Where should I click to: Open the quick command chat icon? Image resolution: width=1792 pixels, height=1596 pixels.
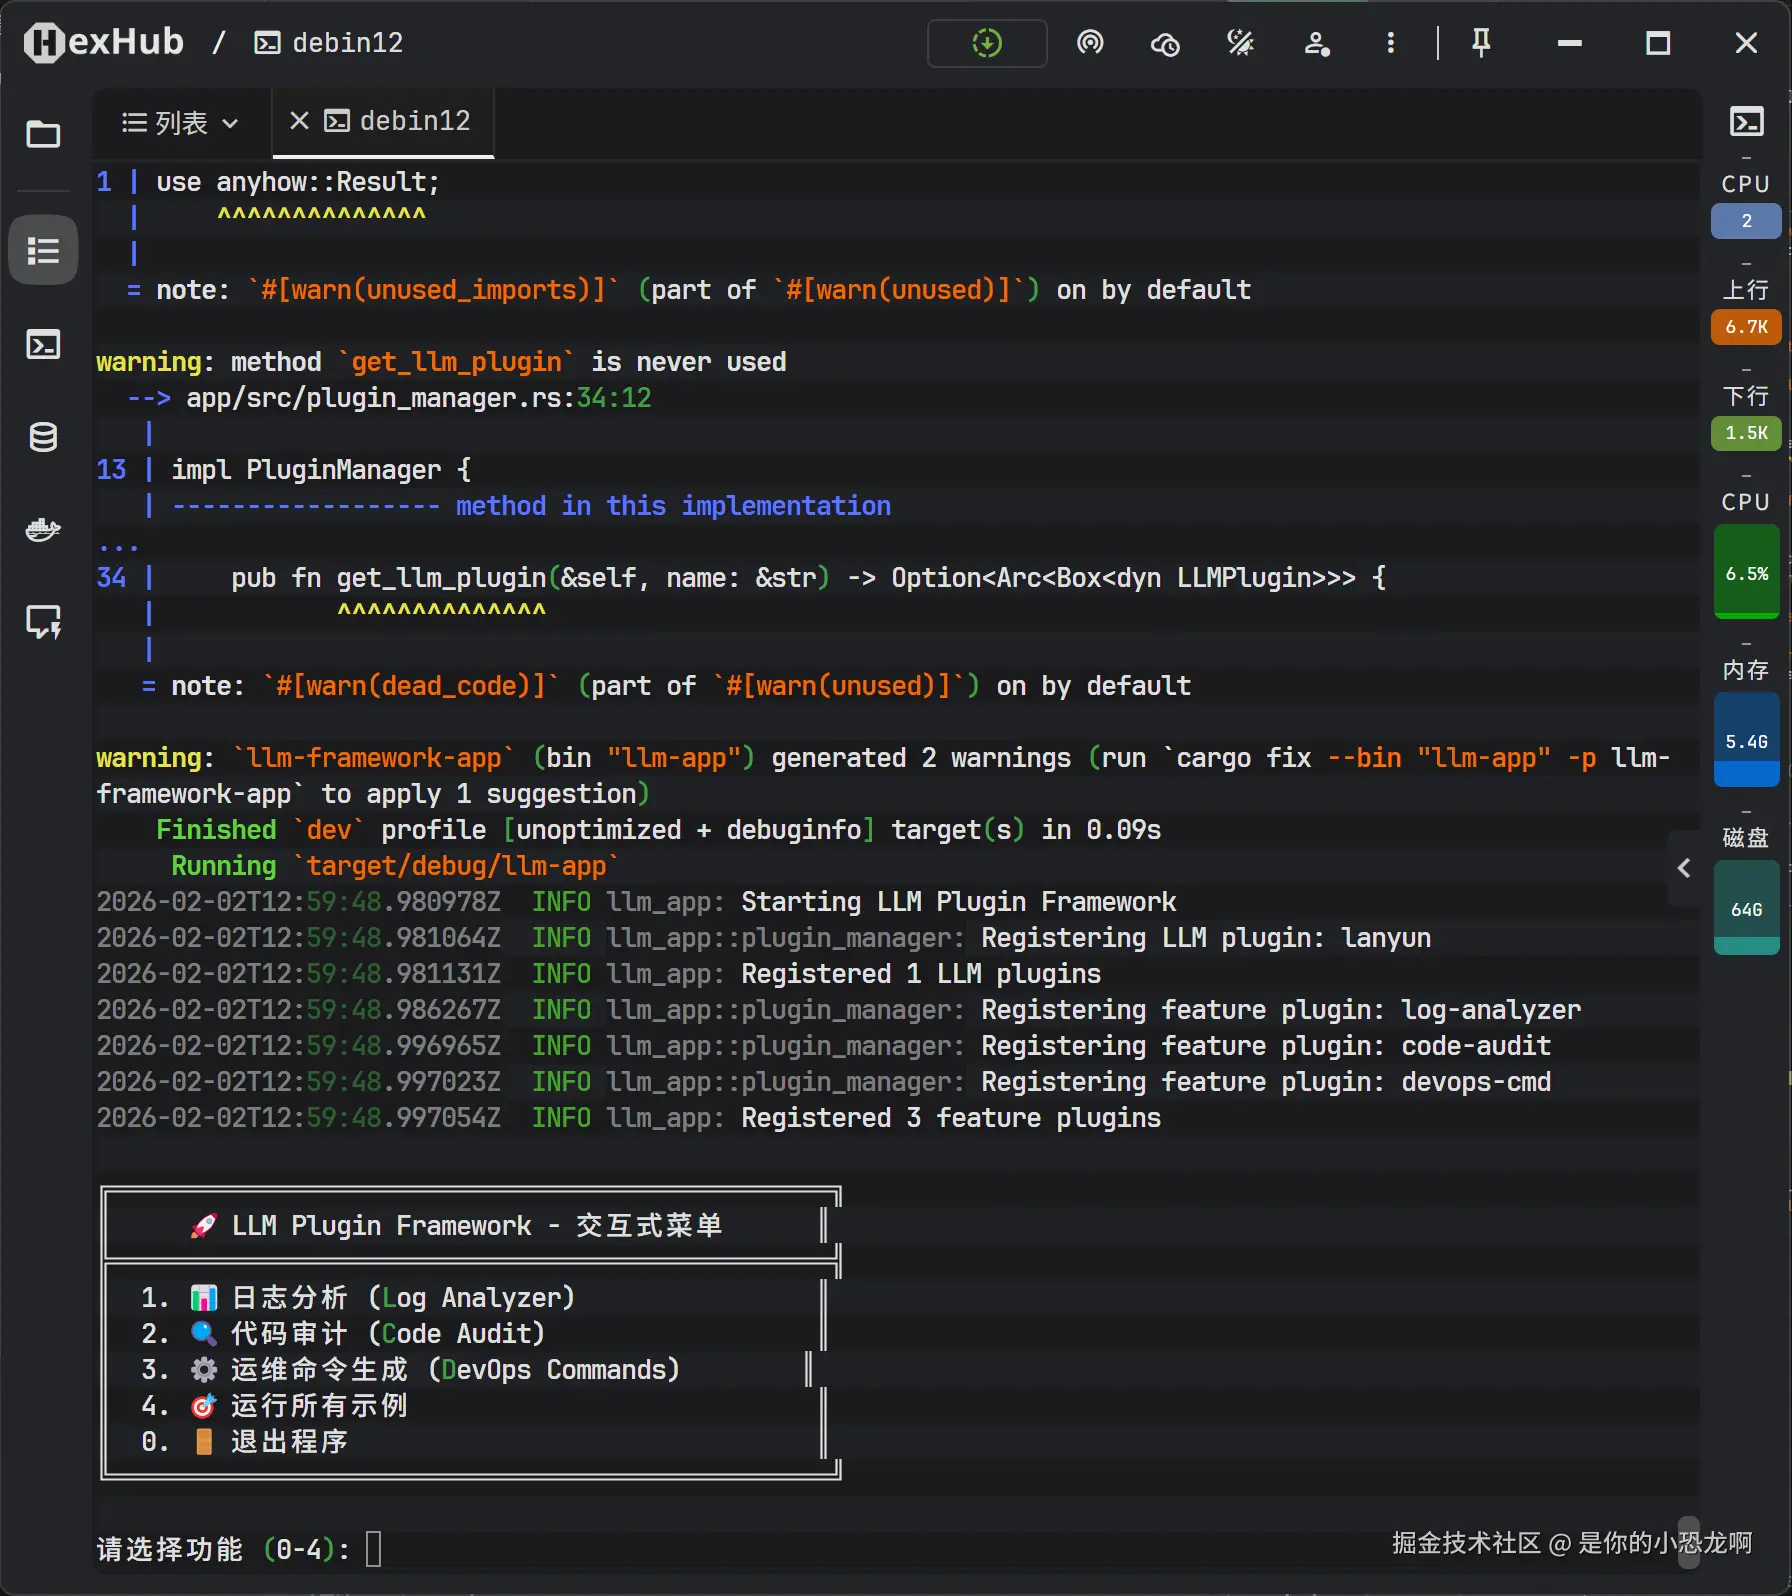tap(43, 622)
